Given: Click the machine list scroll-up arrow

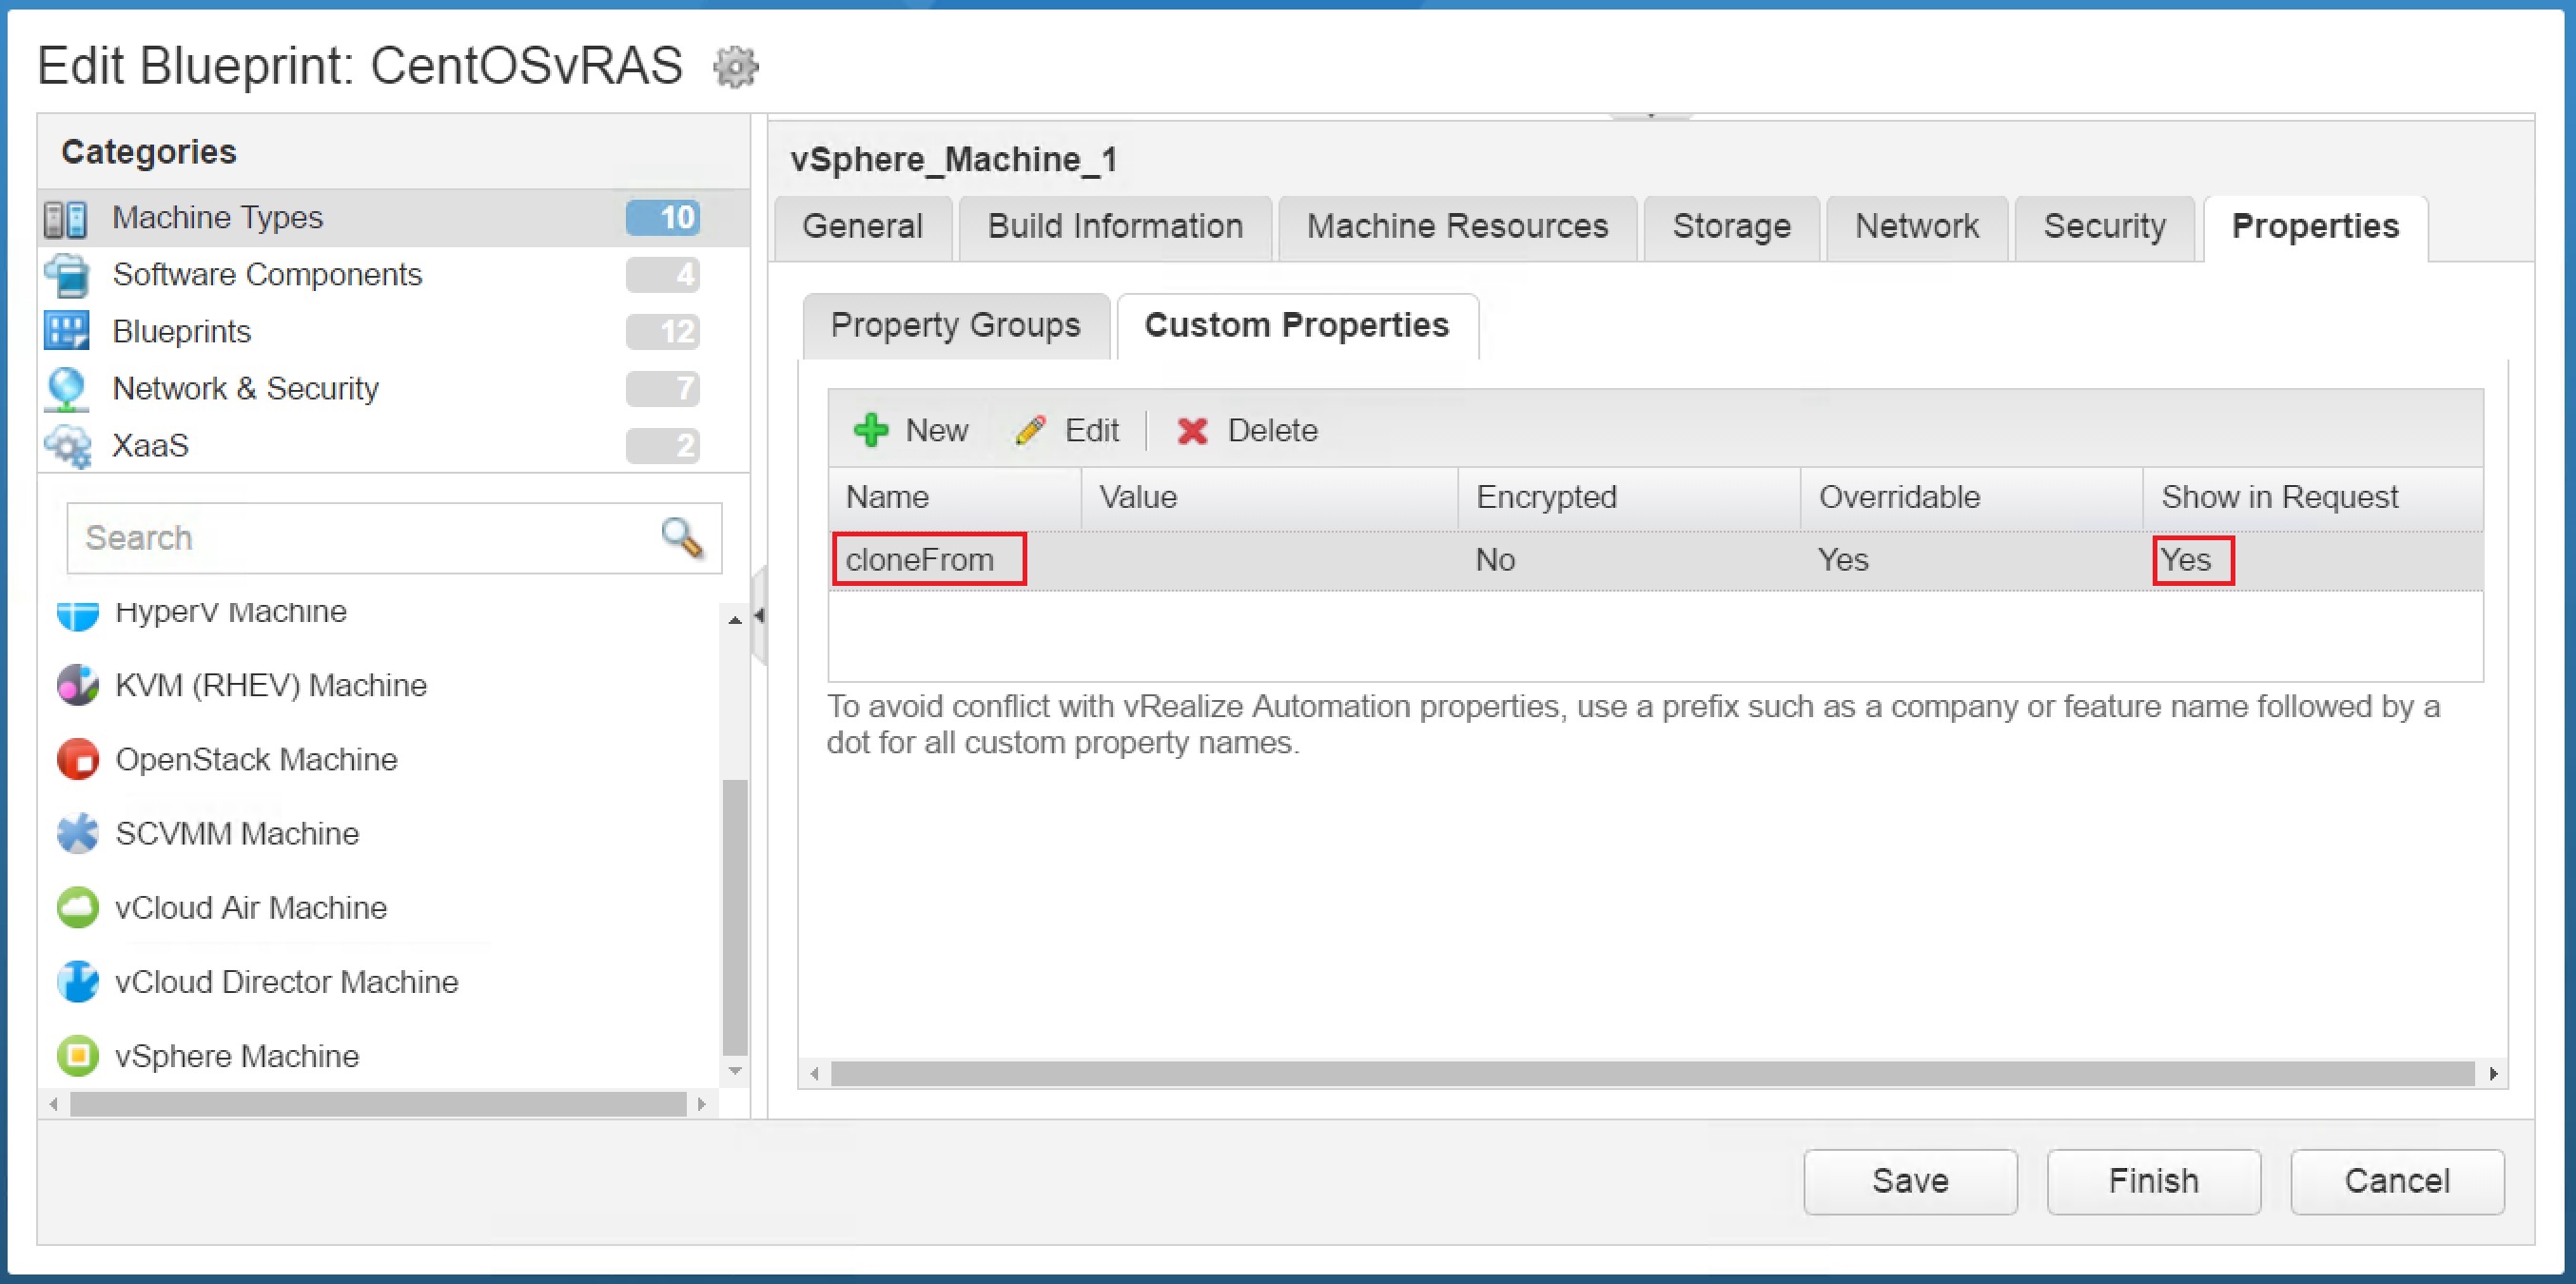Looking at the screenshot, I should click(x=735, y=620).
